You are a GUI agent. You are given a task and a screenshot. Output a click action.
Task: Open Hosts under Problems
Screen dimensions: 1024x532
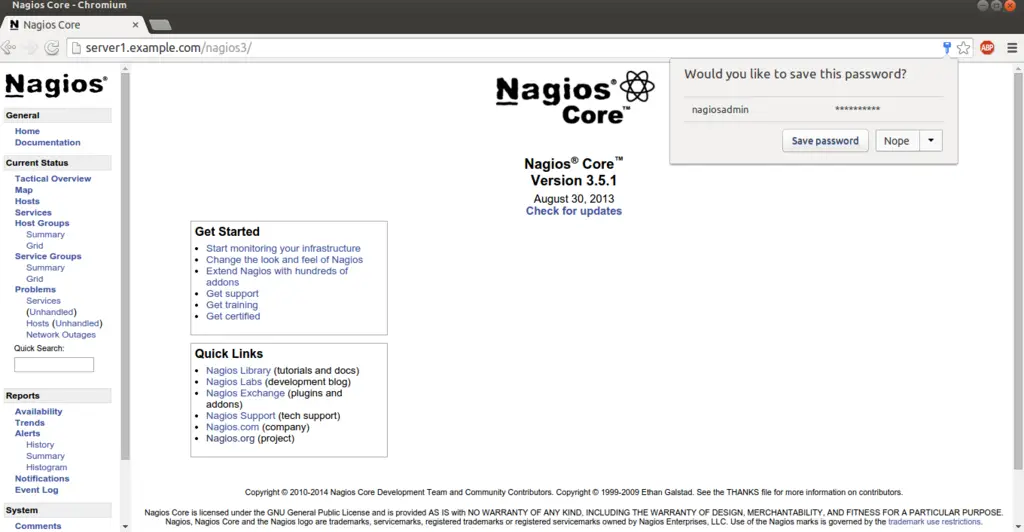(x=37, y=323)
